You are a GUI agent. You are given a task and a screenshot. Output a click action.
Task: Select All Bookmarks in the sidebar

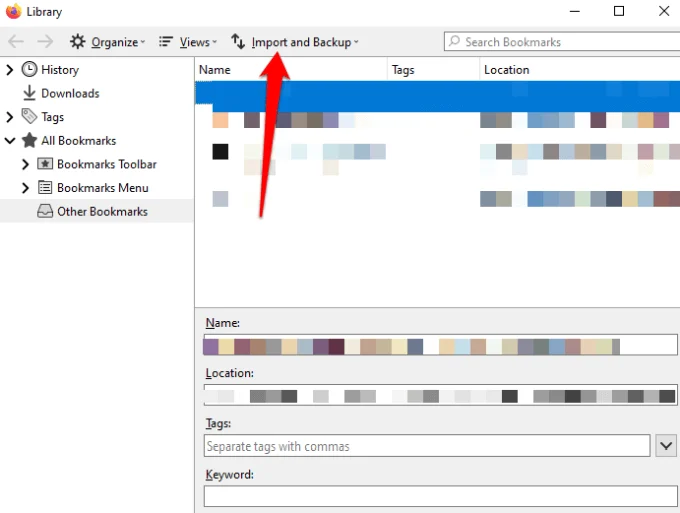78,141
